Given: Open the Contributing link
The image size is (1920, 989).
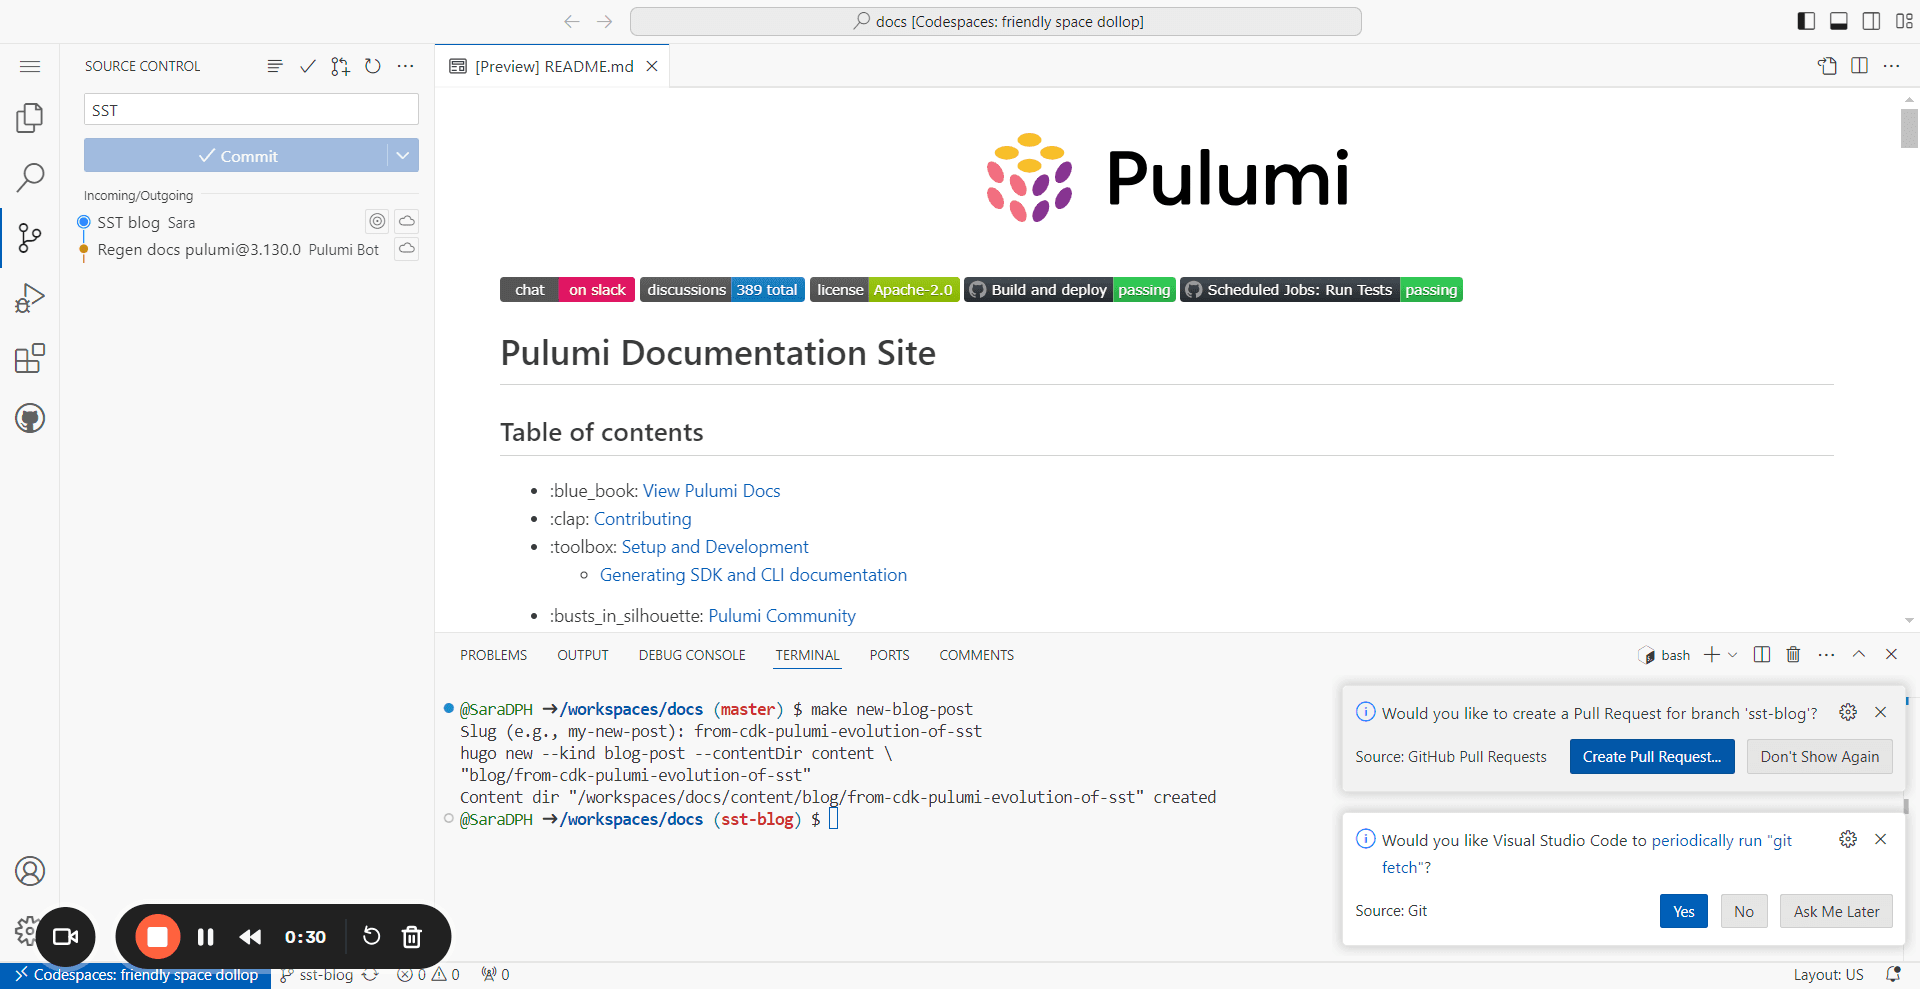Looking at the screenshot, I should pos(642,519).
